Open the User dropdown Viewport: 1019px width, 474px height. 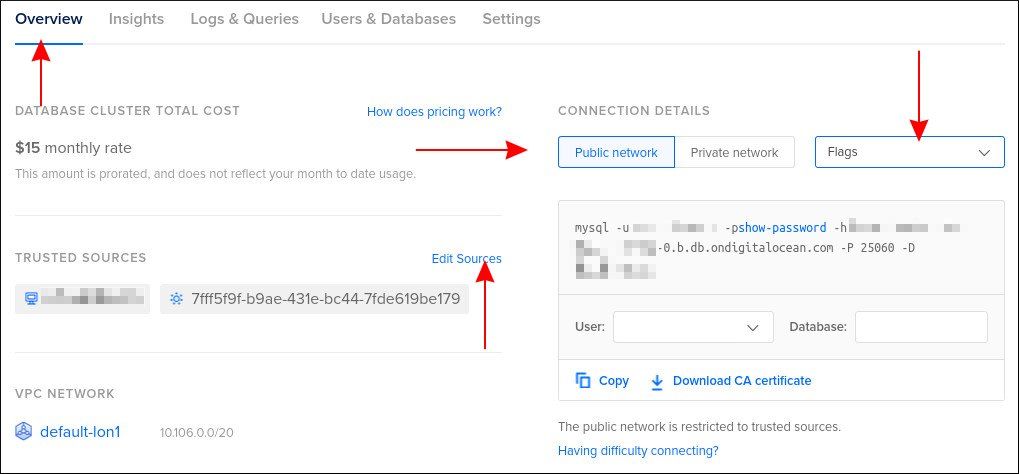tap(693, 327)
